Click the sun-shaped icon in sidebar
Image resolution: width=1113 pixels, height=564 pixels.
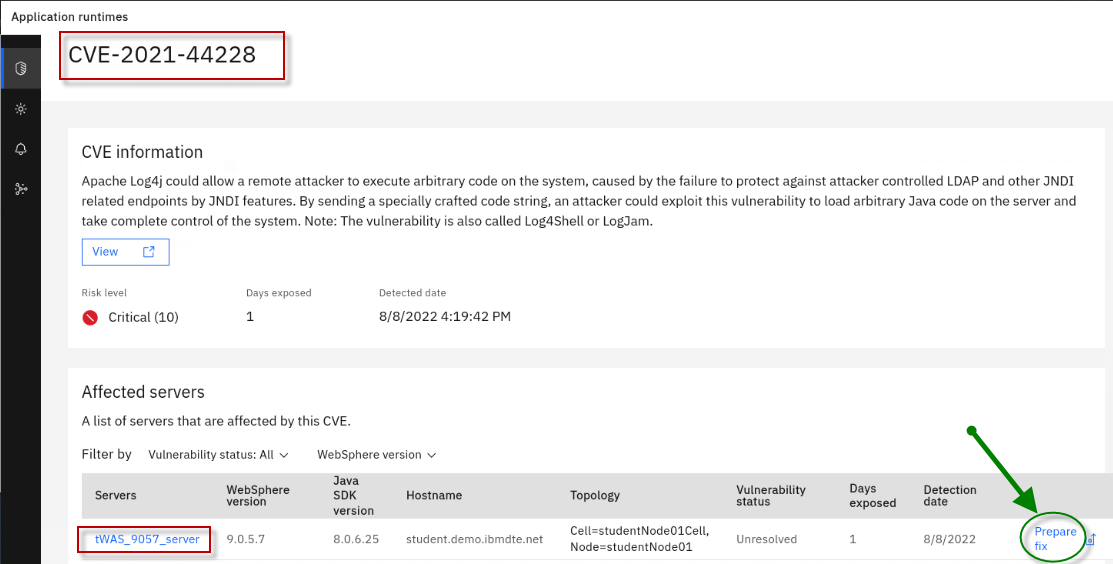click(20, 109)
